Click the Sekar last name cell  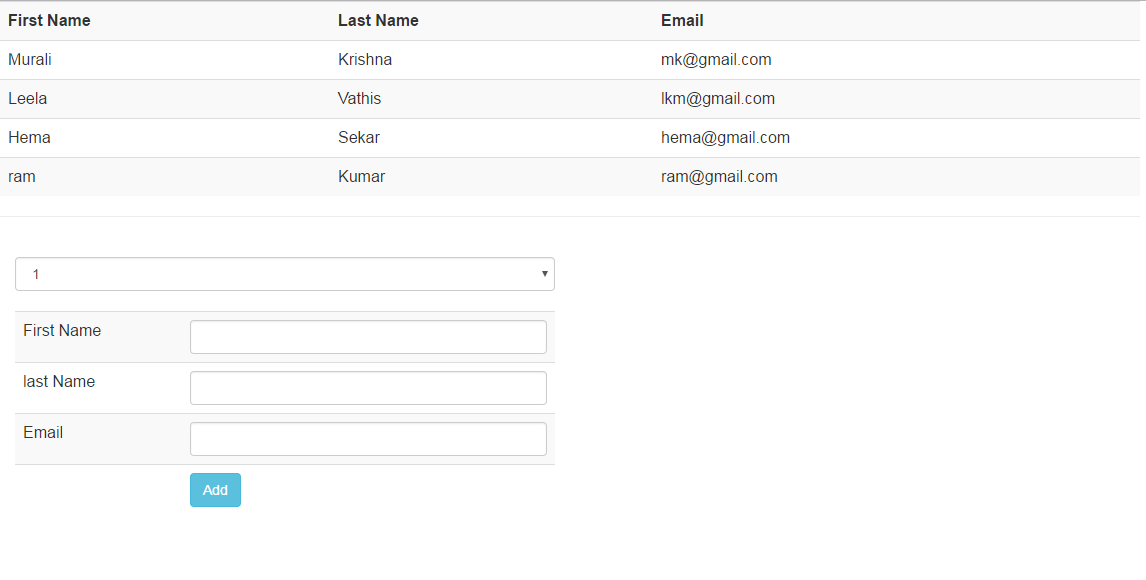click(359, 138)
